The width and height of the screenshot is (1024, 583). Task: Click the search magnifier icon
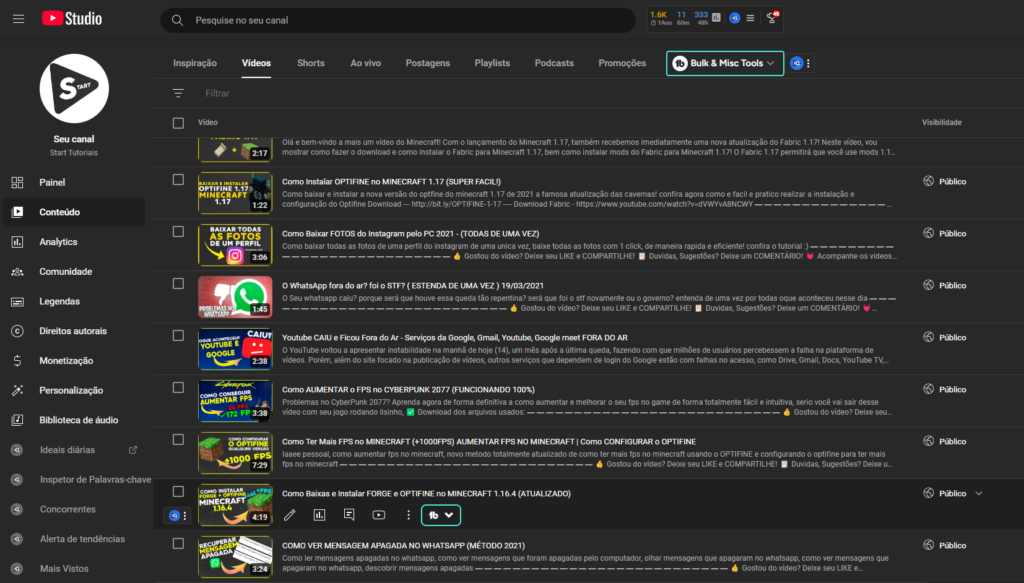point(177,20)
